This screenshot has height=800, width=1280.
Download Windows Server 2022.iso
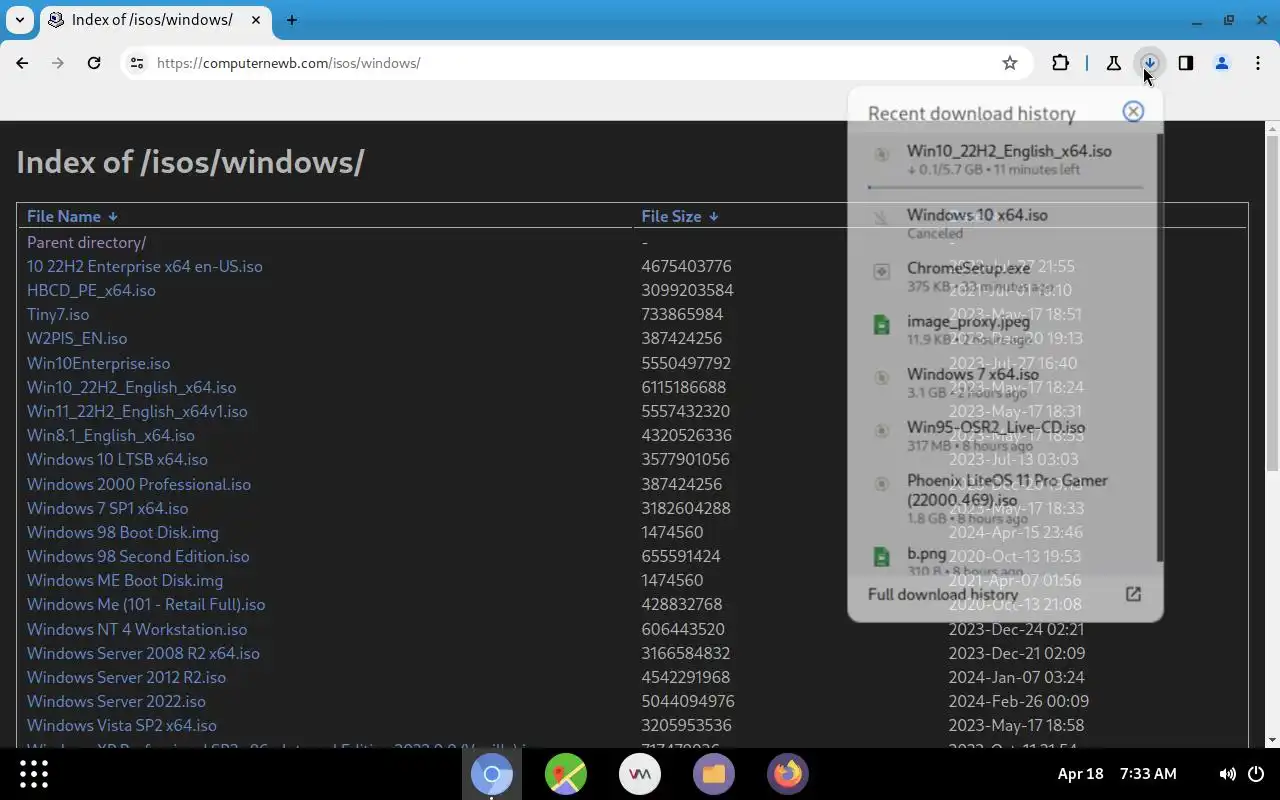click(x=116, y=701)
